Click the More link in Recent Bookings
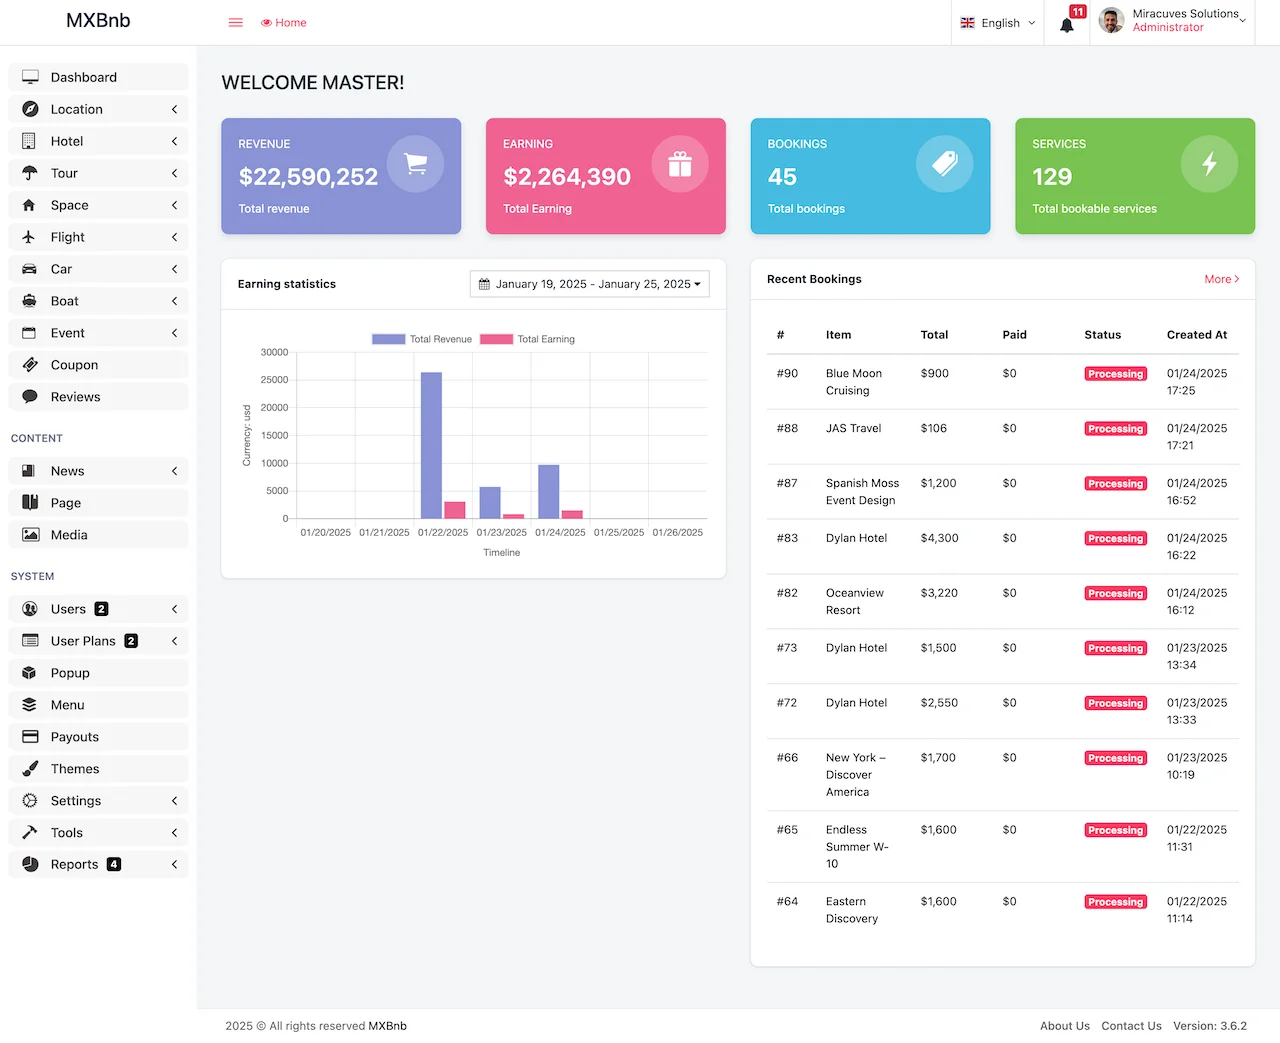The height and width of the screenshot is (1043, 1280). [1221, 279]
